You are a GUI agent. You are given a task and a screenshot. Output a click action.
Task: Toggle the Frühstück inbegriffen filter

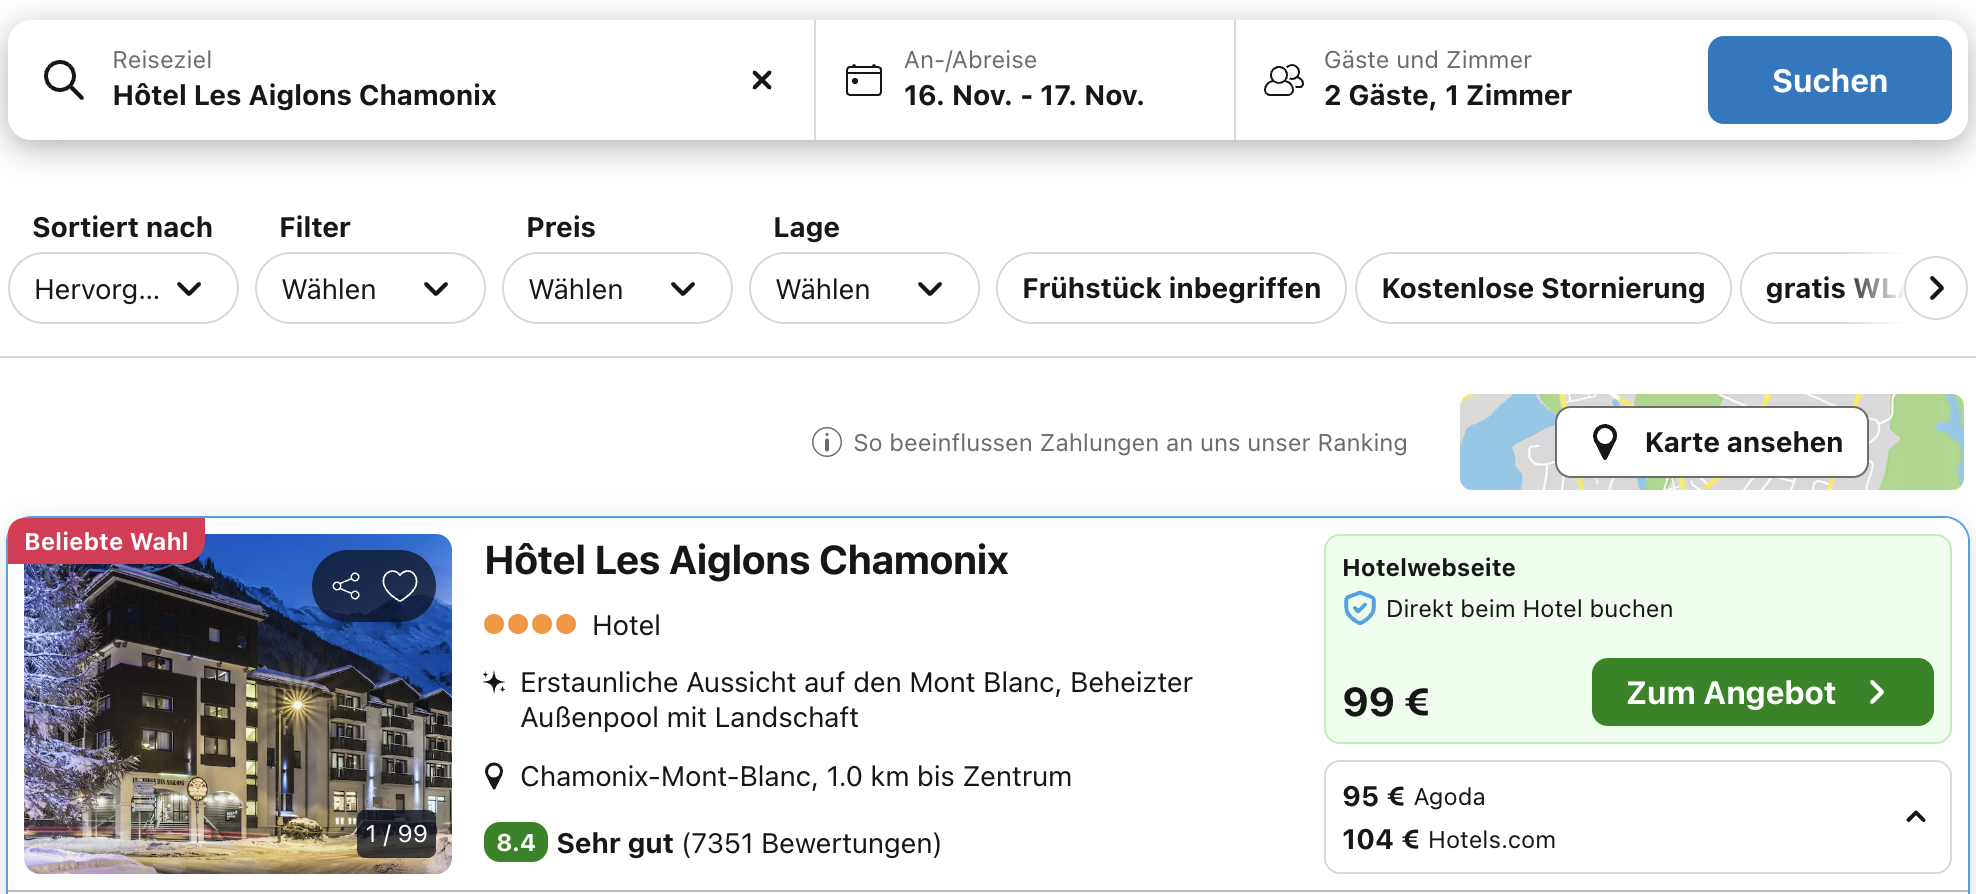coord(1170,288)
